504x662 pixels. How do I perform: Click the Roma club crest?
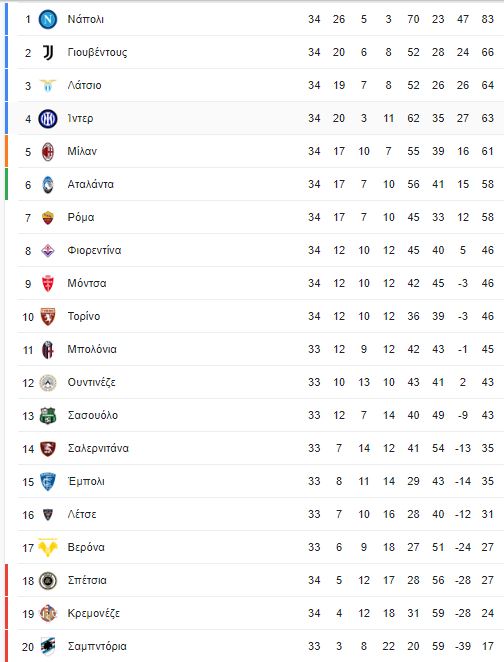[x=48, y=218]
